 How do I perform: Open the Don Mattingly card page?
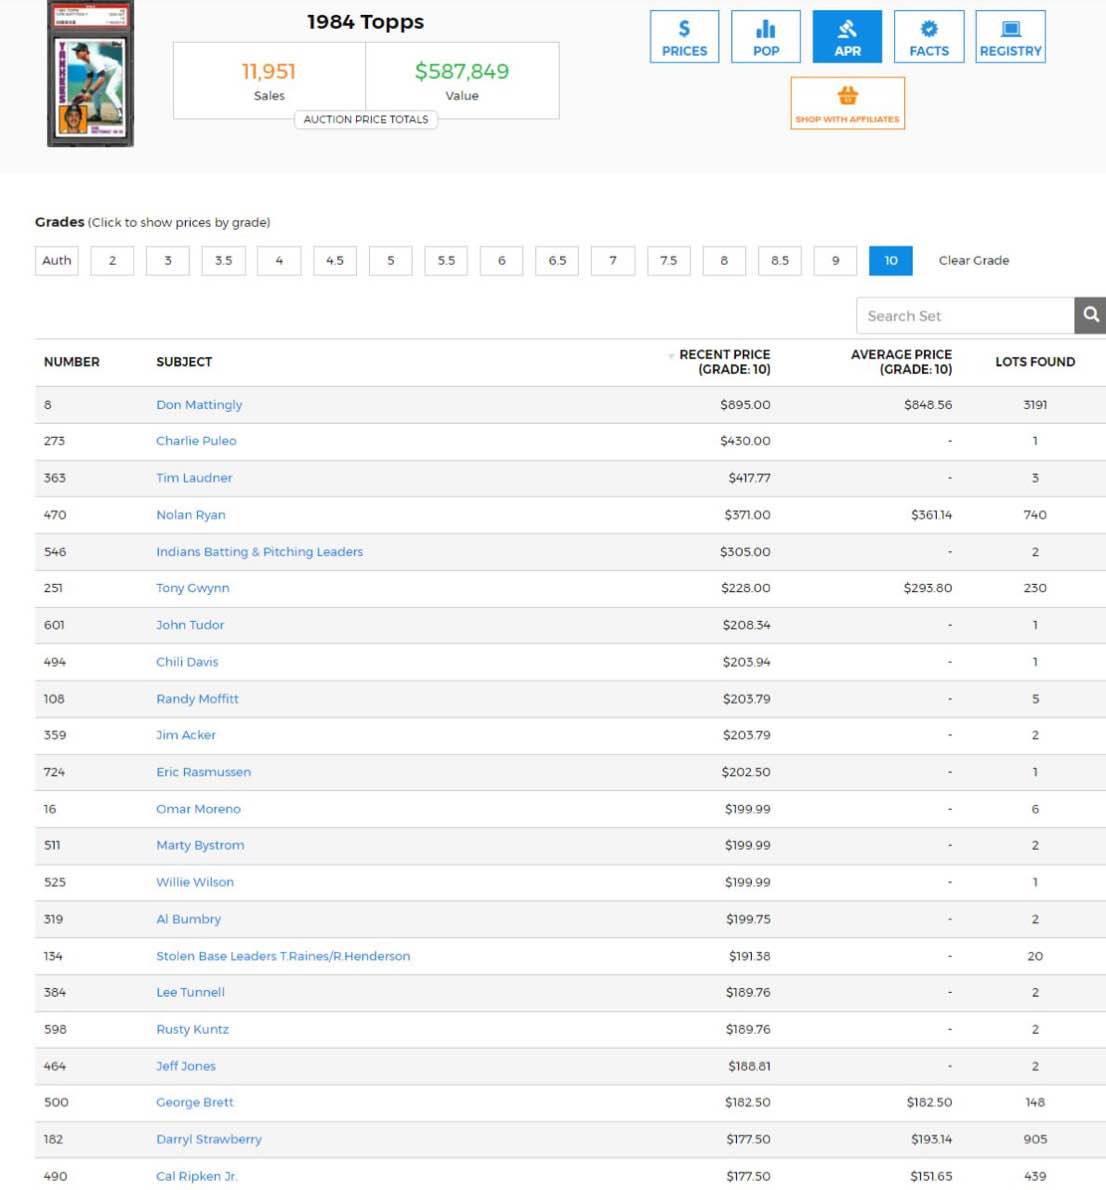coord(200,405)
